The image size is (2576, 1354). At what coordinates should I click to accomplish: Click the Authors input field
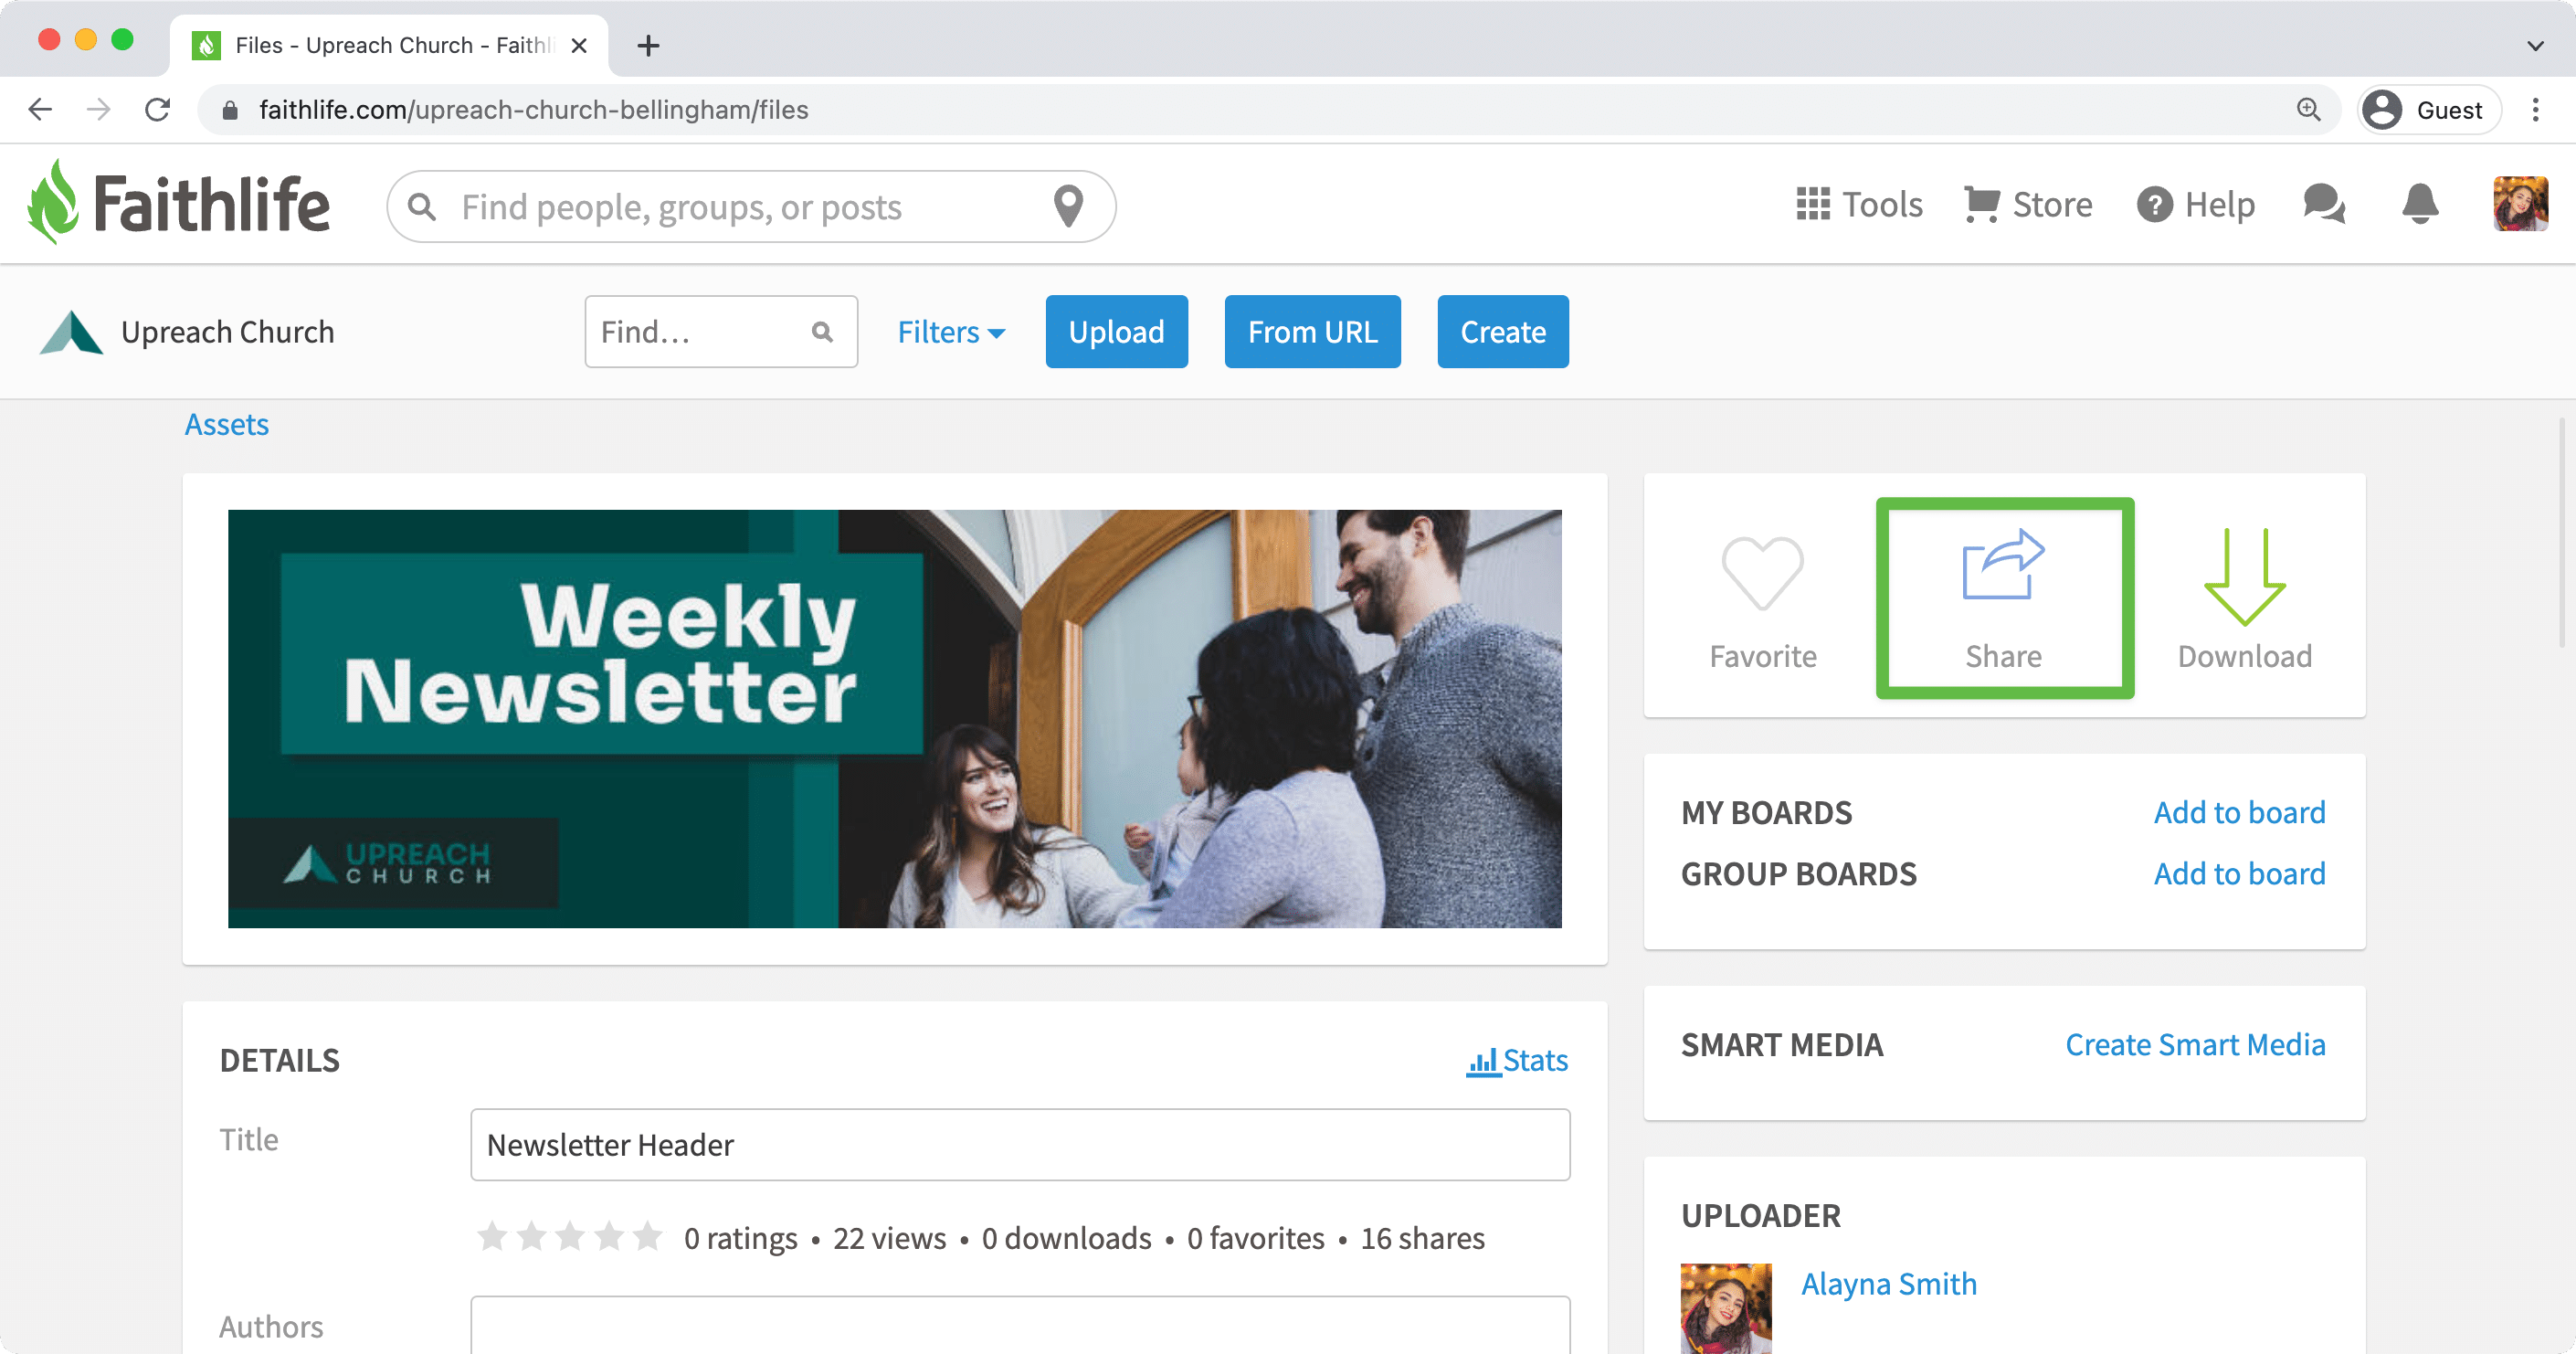(1020, 1324)
